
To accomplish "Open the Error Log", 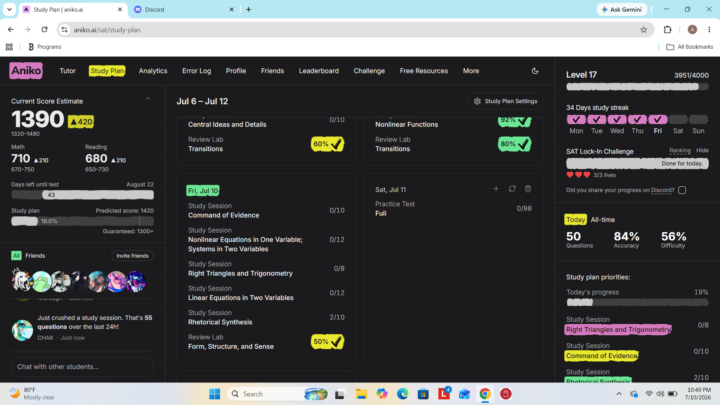I will coord(197,71).
